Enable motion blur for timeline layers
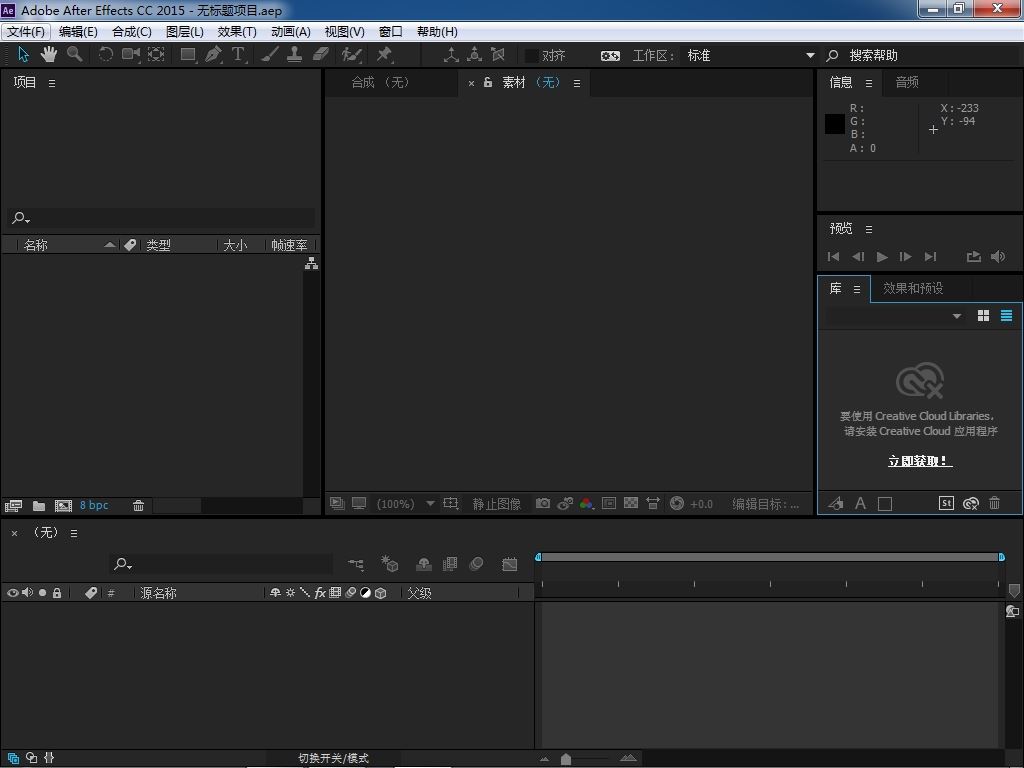This screenshot has width=1024, height=768. click(477, 564)
